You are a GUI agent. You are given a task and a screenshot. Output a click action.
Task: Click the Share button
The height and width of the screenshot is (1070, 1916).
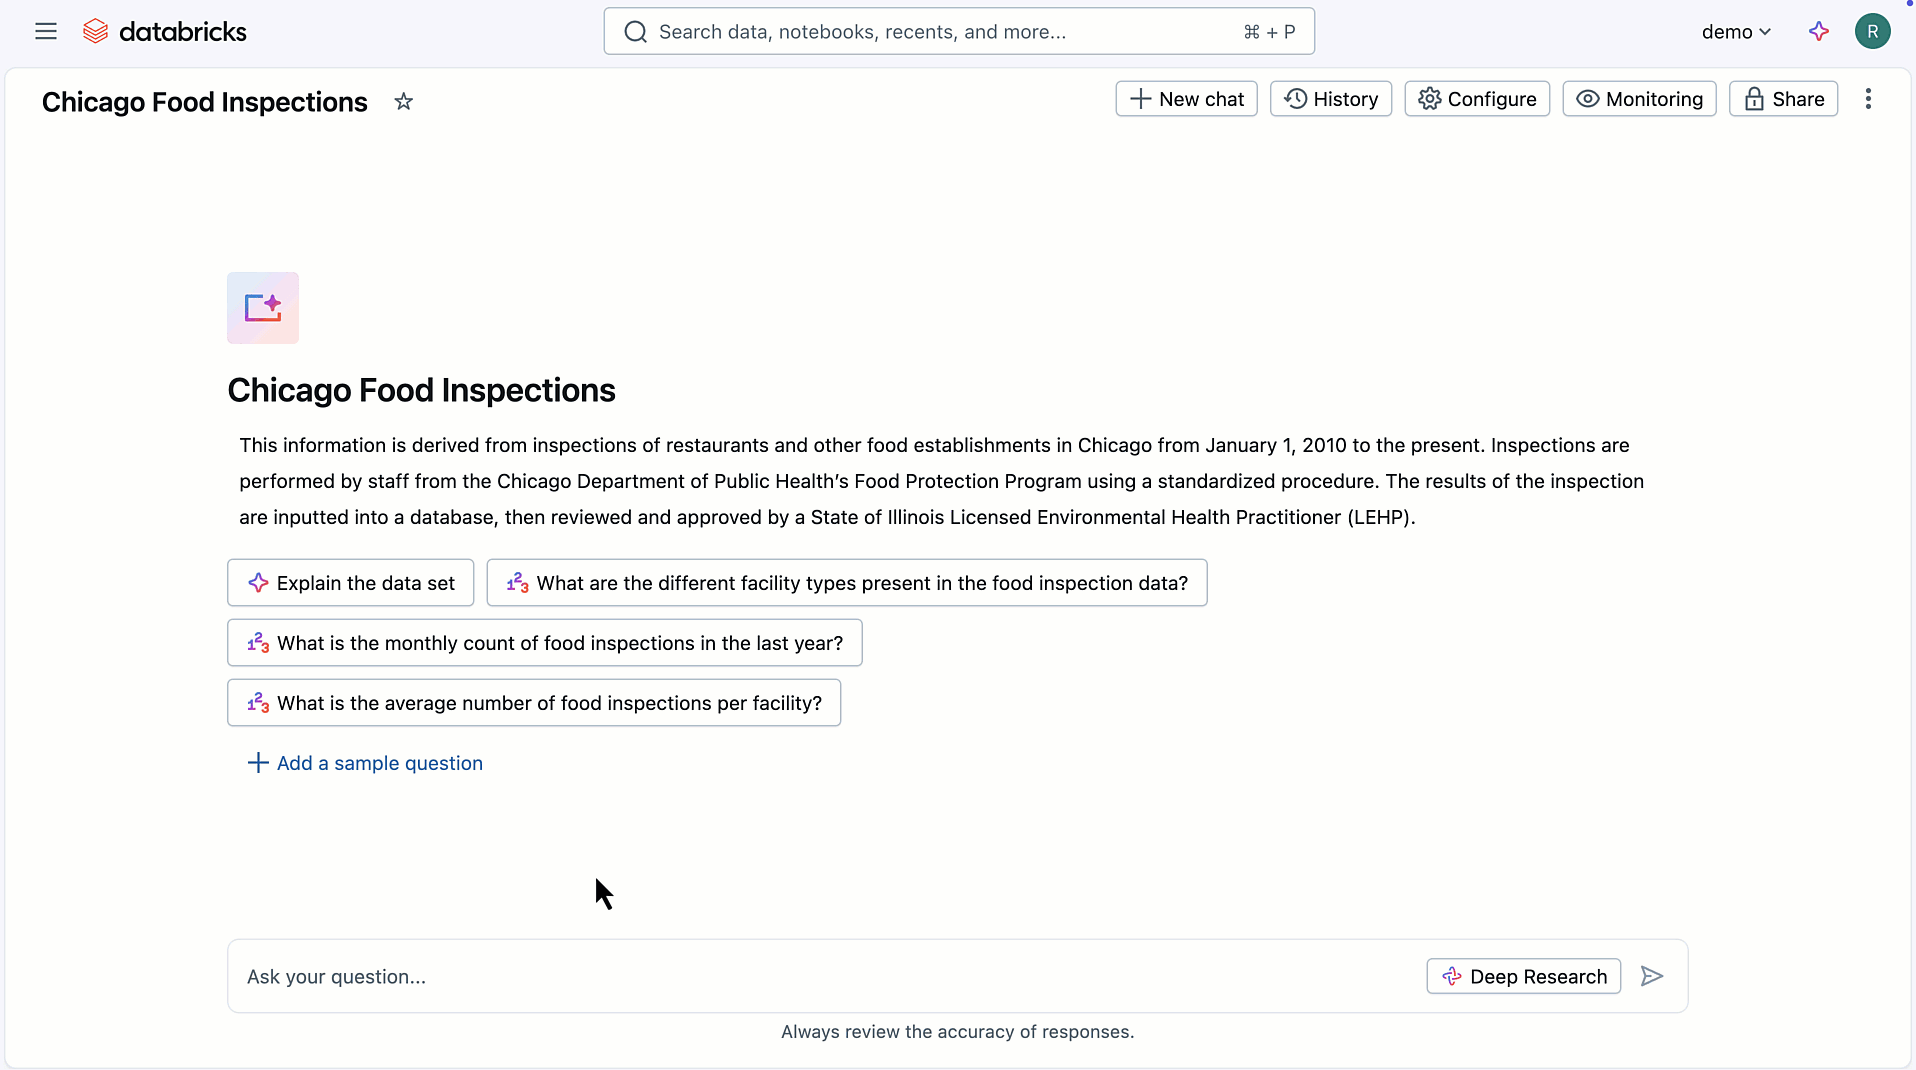pyautogui.click(x=1783, y=99)
